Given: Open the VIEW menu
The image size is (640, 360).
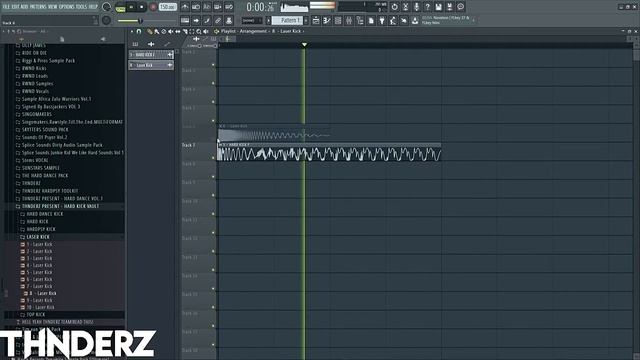Looking at the screenshot, I should coord(53,7).
